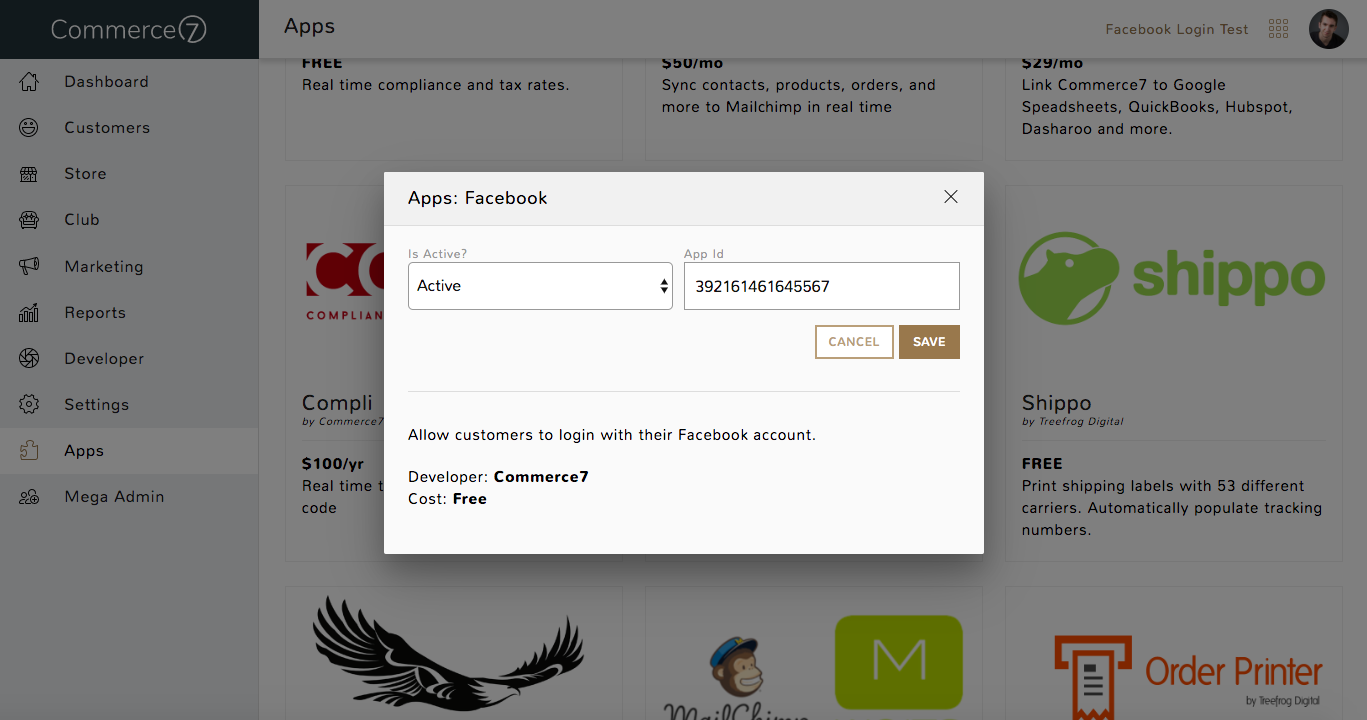Viewport: 1367px width, 720px height.
Task: Click the Compli app title
Action: pos(338,403)
